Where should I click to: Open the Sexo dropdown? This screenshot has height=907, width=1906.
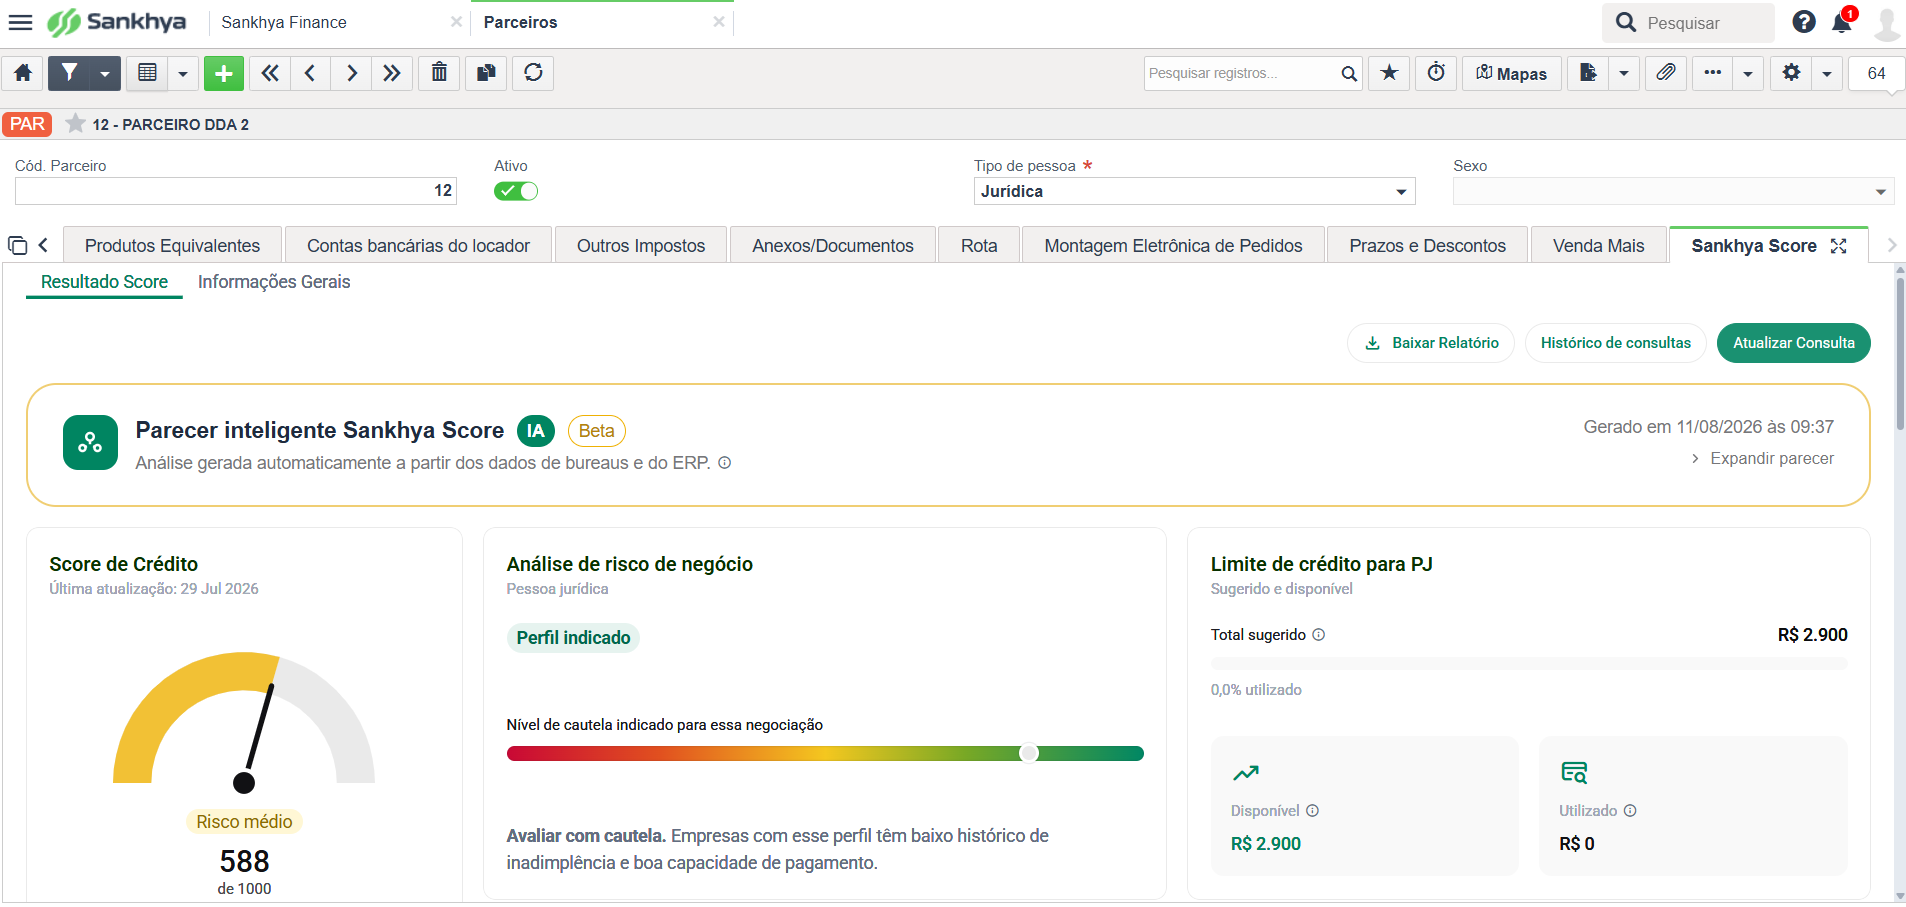pyautogui.click(x=1674, y=191)
